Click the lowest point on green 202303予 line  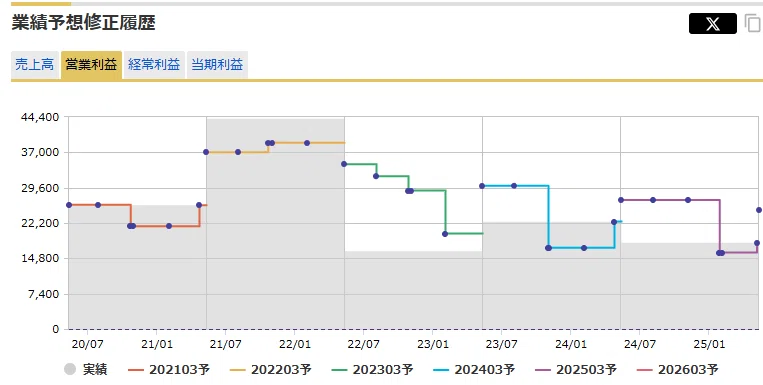(445, 234)
